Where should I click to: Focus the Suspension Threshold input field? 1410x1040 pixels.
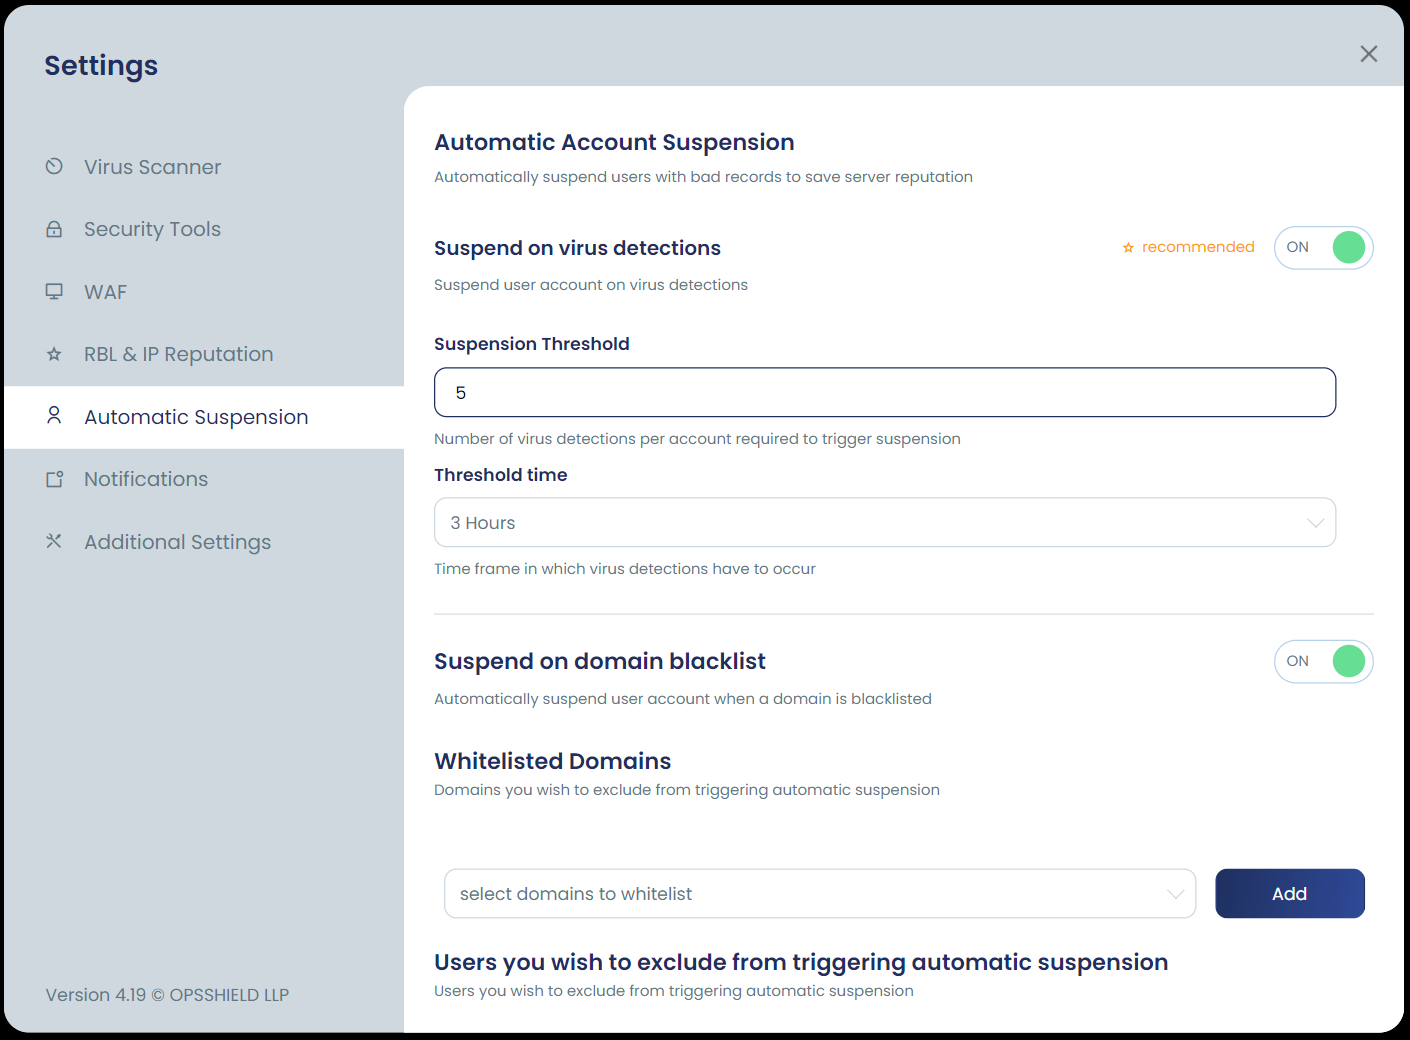885,392
